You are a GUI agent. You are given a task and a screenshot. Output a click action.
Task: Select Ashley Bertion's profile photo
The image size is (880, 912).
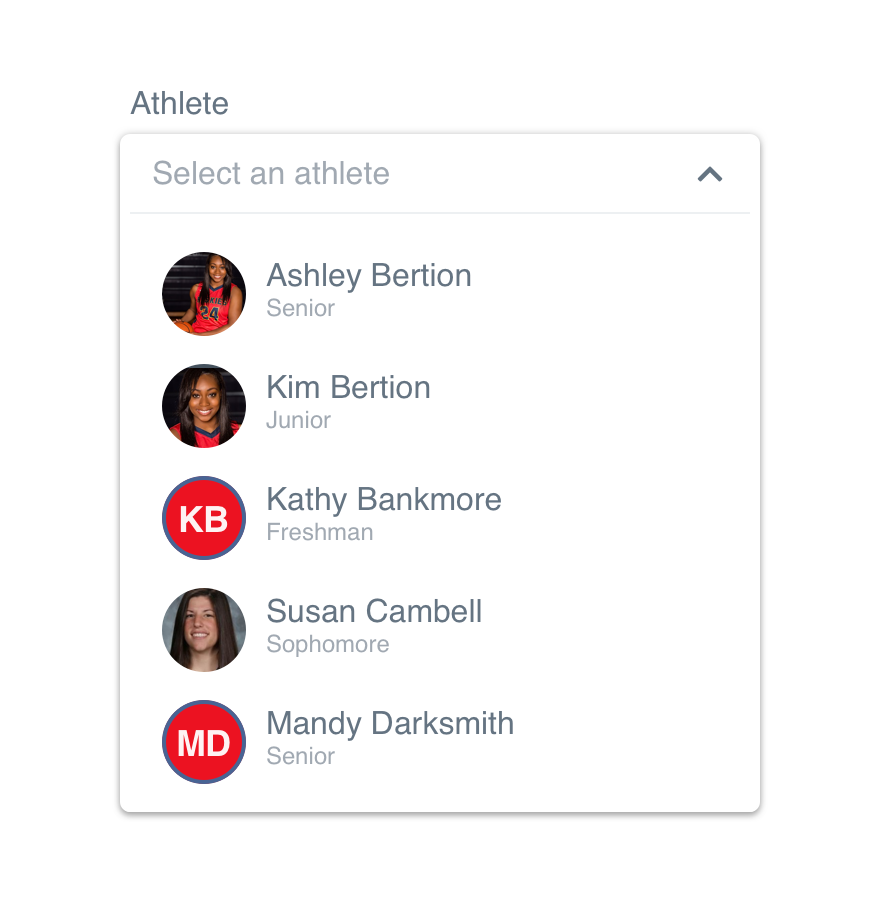pyautogui.click(x=204, y=294)
